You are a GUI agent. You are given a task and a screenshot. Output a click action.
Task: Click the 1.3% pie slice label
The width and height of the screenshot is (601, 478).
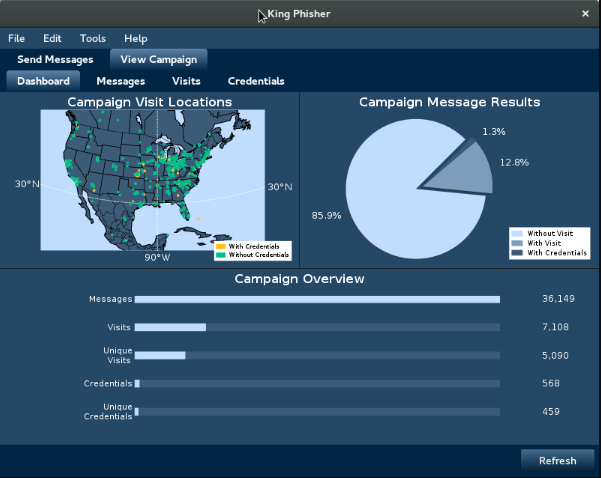click(494, 132)
